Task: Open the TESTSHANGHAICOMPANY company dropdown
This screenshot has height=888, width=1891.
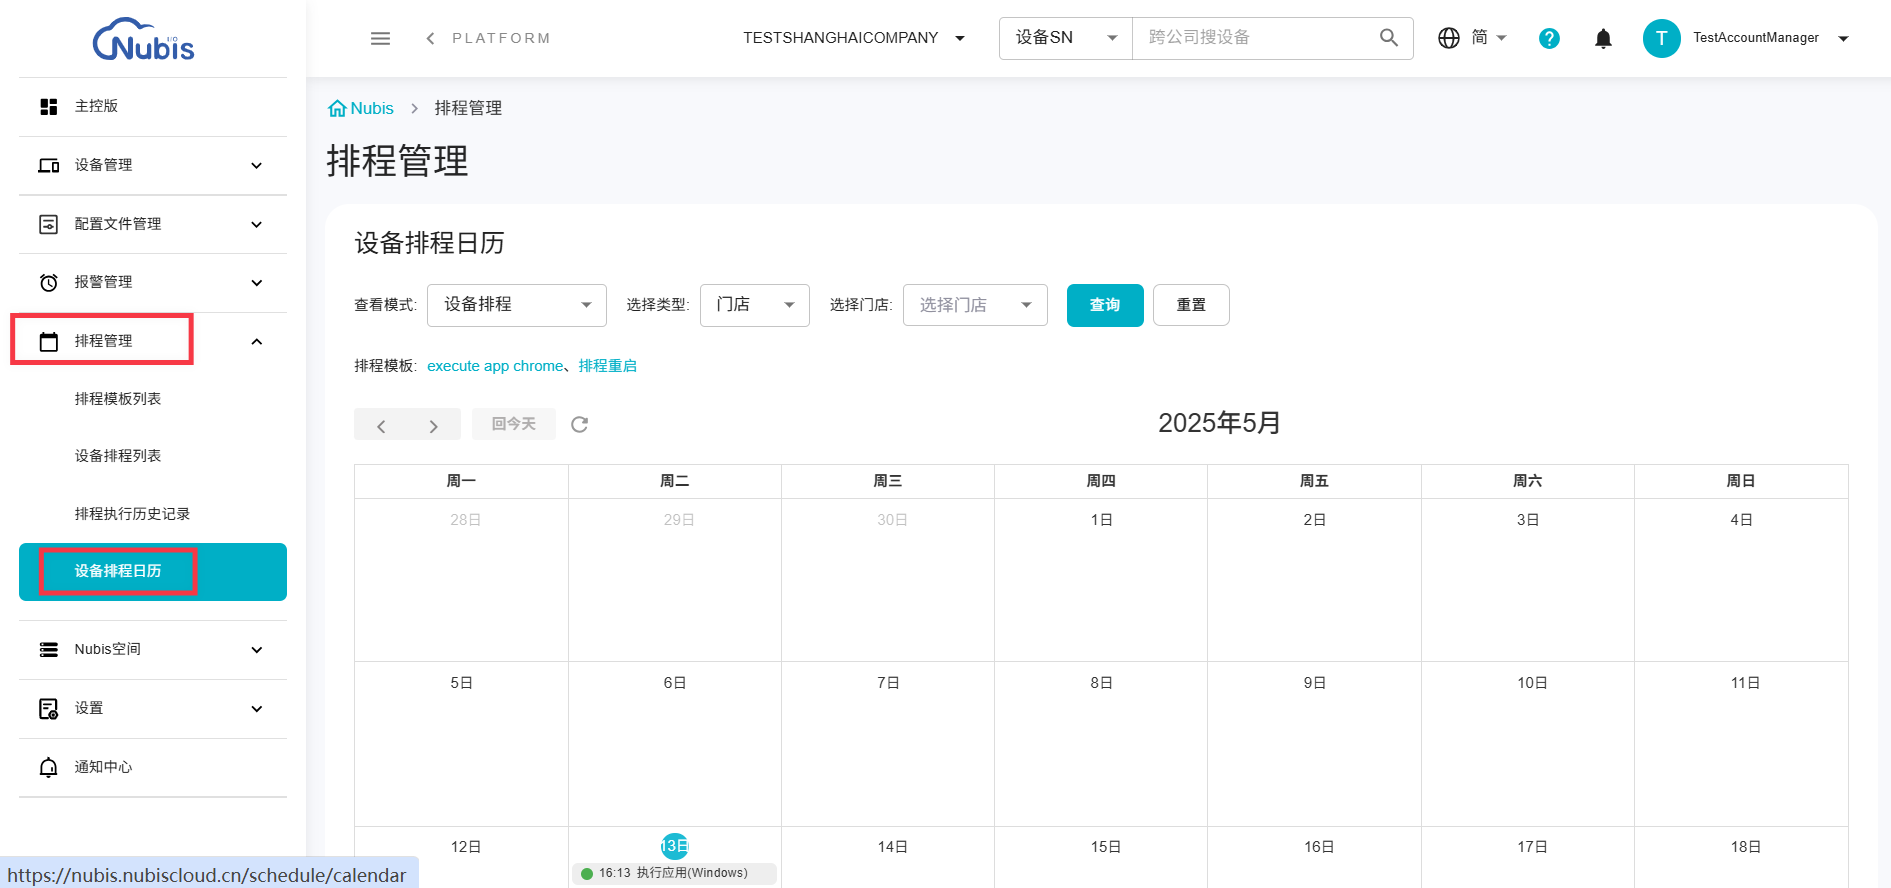Action: click(x=854, y=38)
